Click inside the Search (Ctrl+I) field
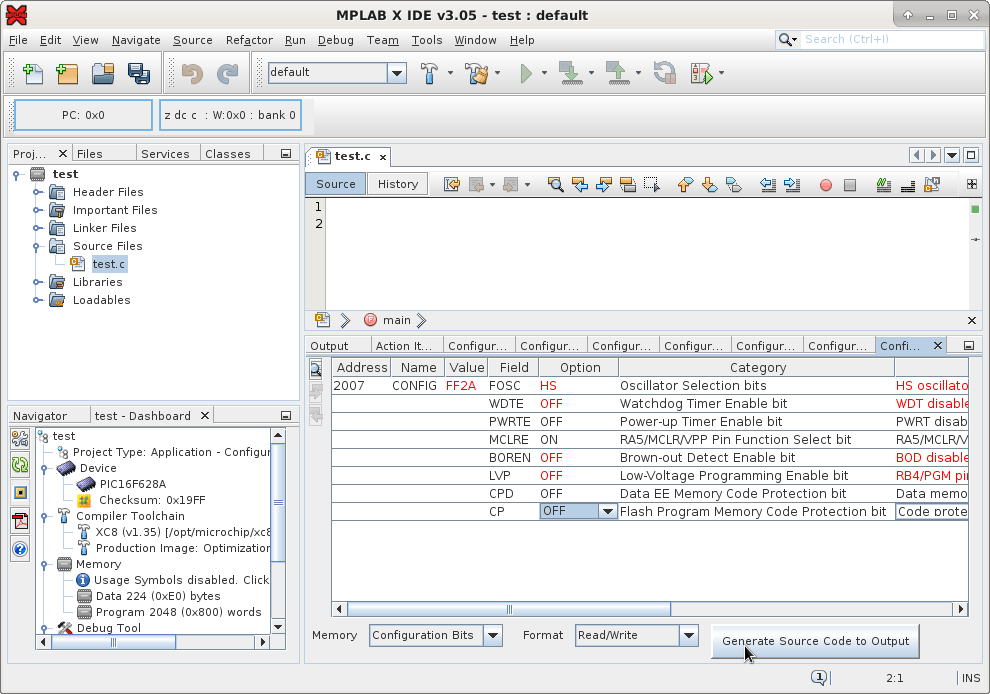The width and height of the screenshot is (990, 694). [x=890, y=39]
